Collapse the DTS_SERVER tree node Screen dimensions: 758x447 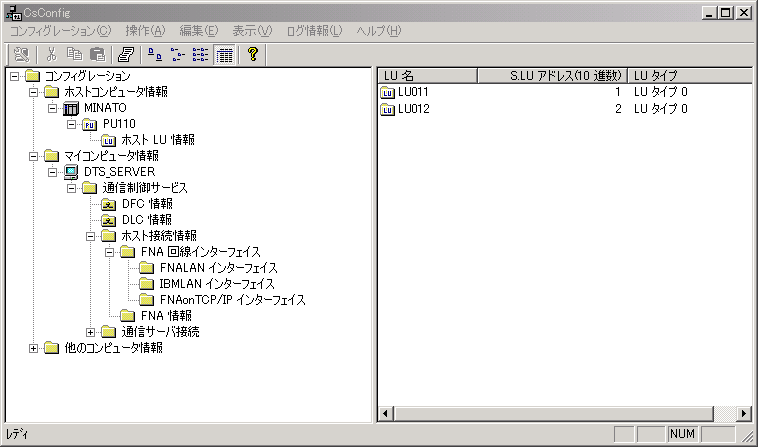click(x=52, y=172)
